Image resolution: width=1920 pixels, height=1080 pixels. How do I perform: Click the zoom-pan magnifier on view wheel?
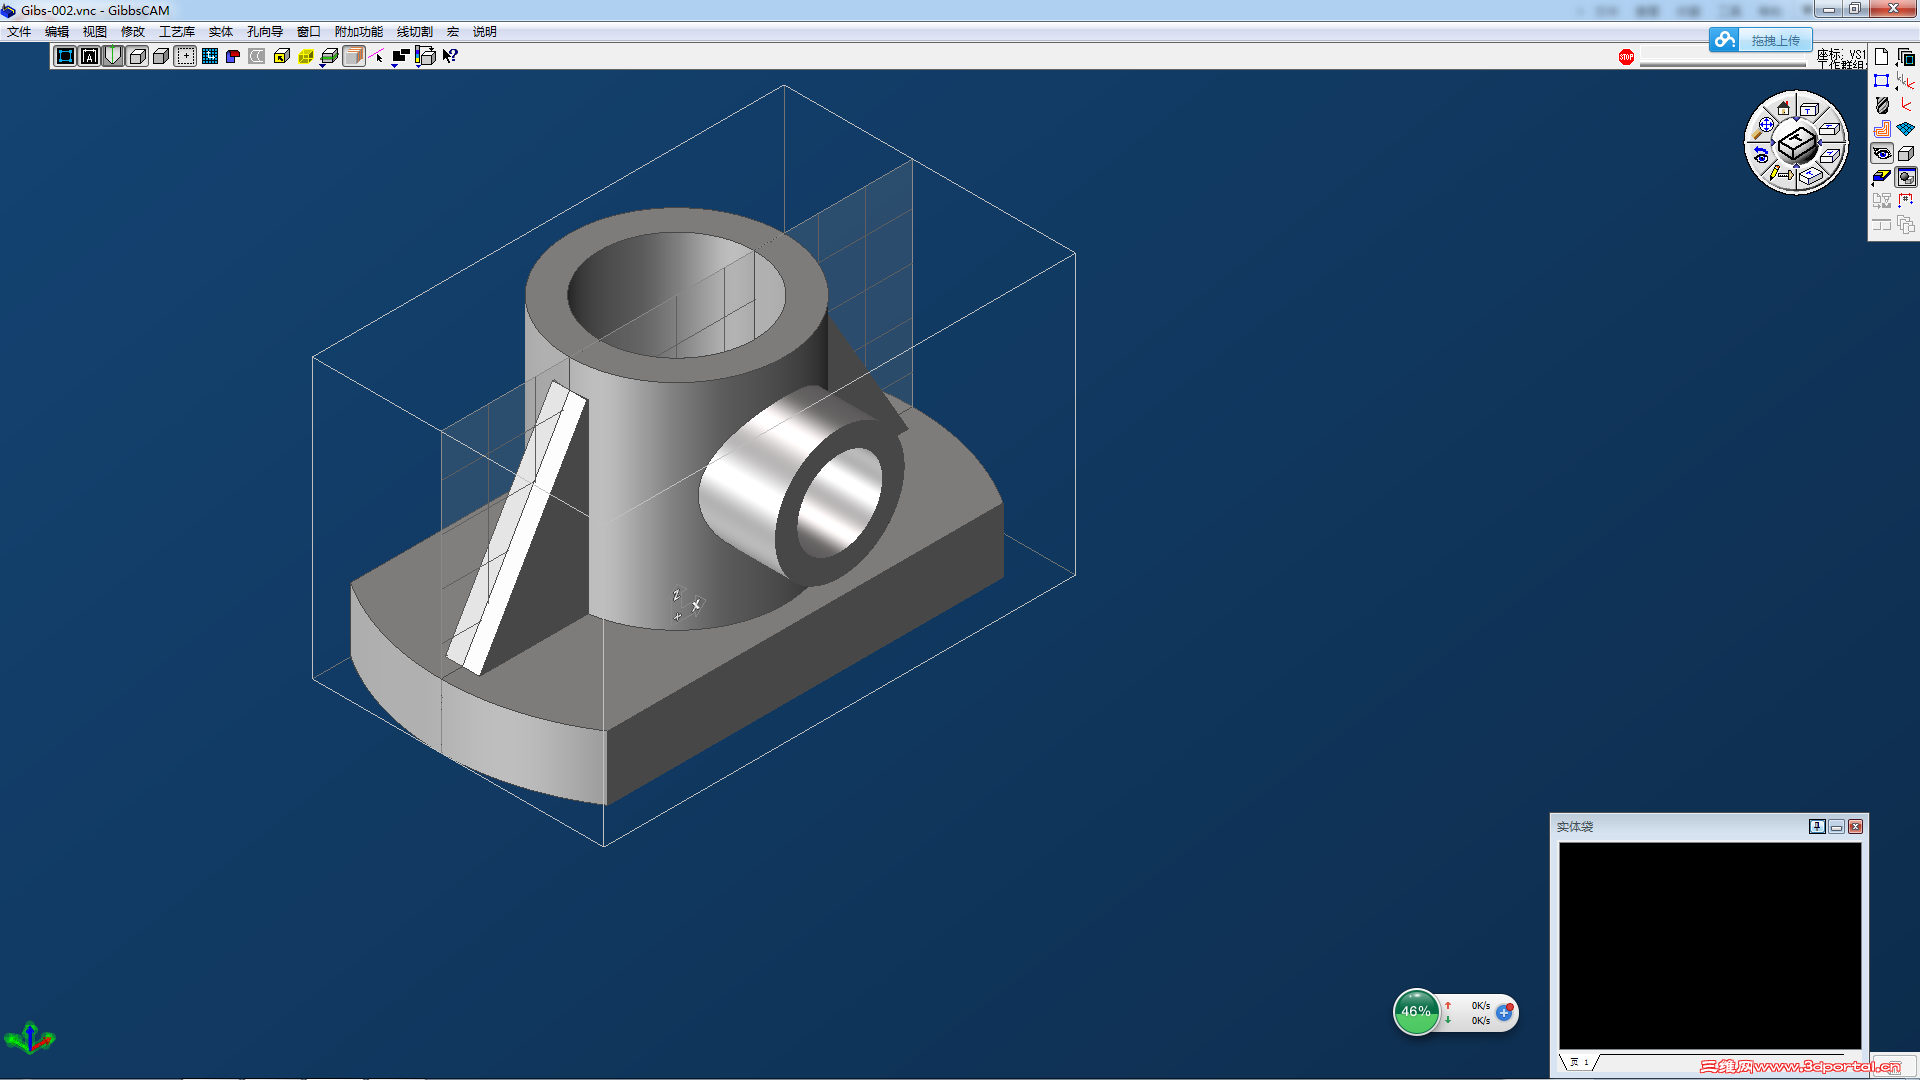[x=1763, y=128]
